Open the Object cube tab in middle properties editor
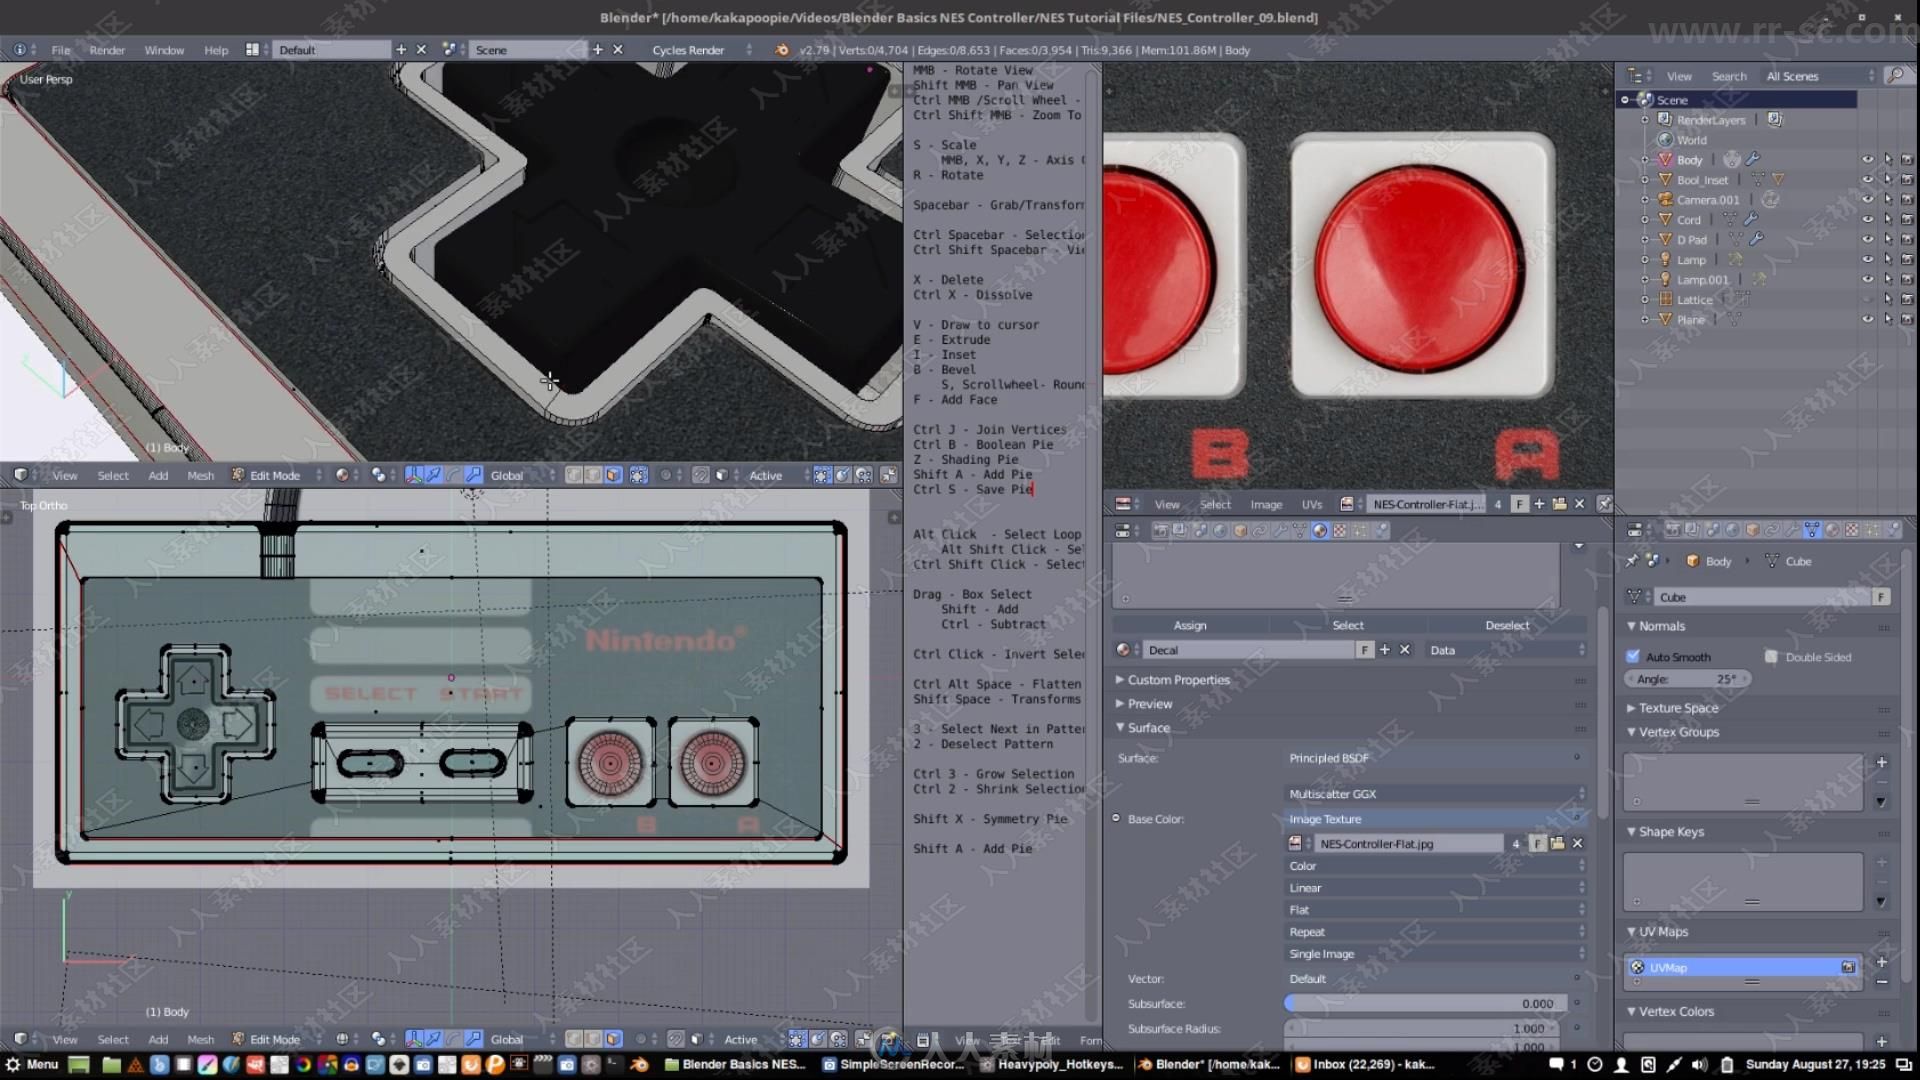The image size is (1920, 1080). coord(1240,531)
